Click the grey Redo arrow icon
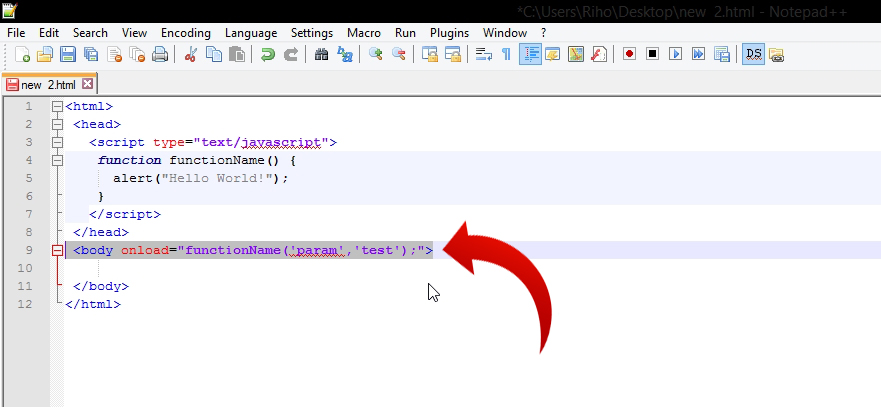 coord(290,55)
